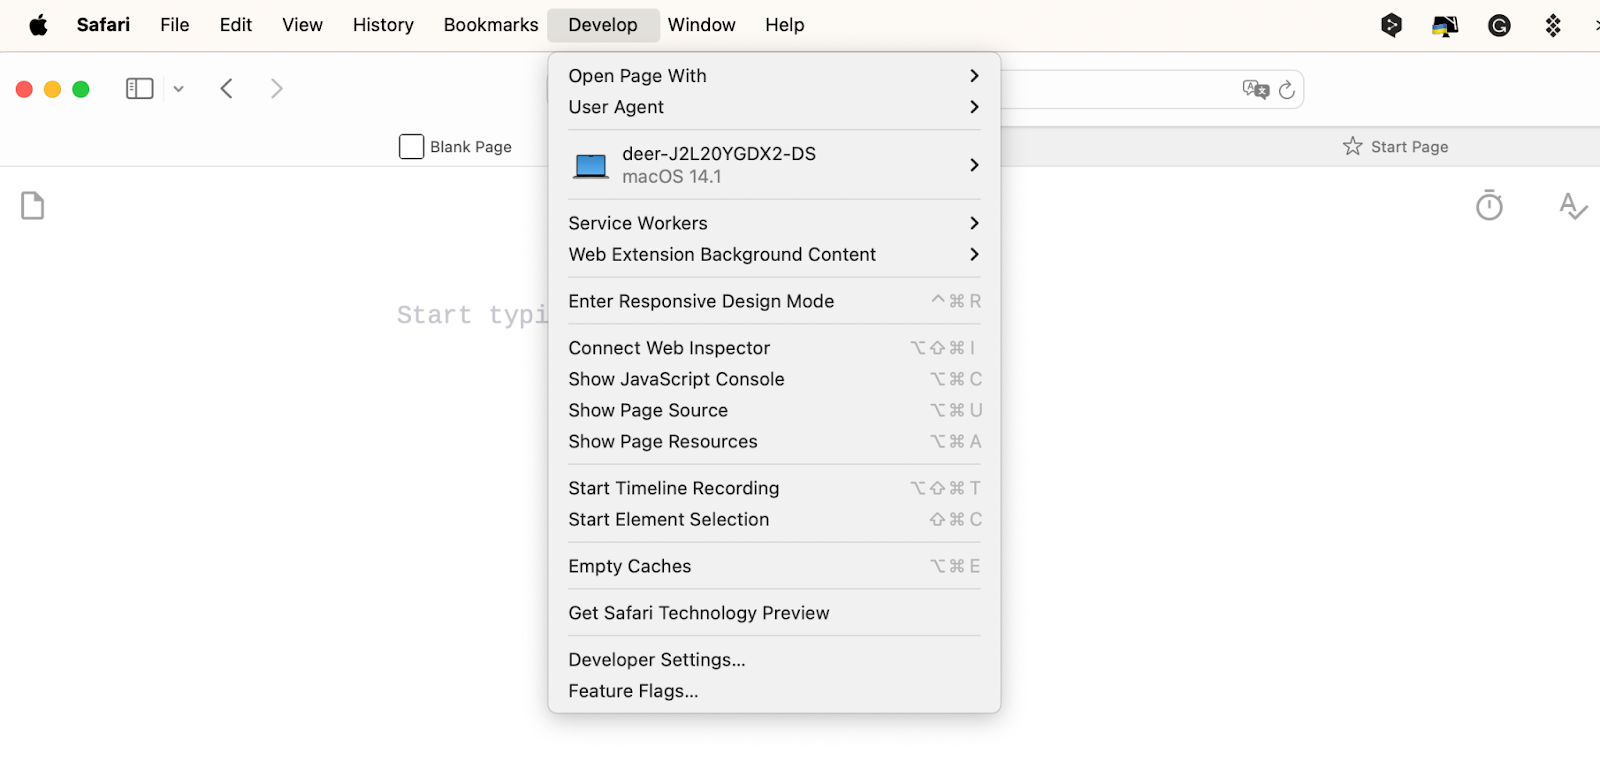
Task: Click the translate page icon
Action: (x=1255, y=90)
